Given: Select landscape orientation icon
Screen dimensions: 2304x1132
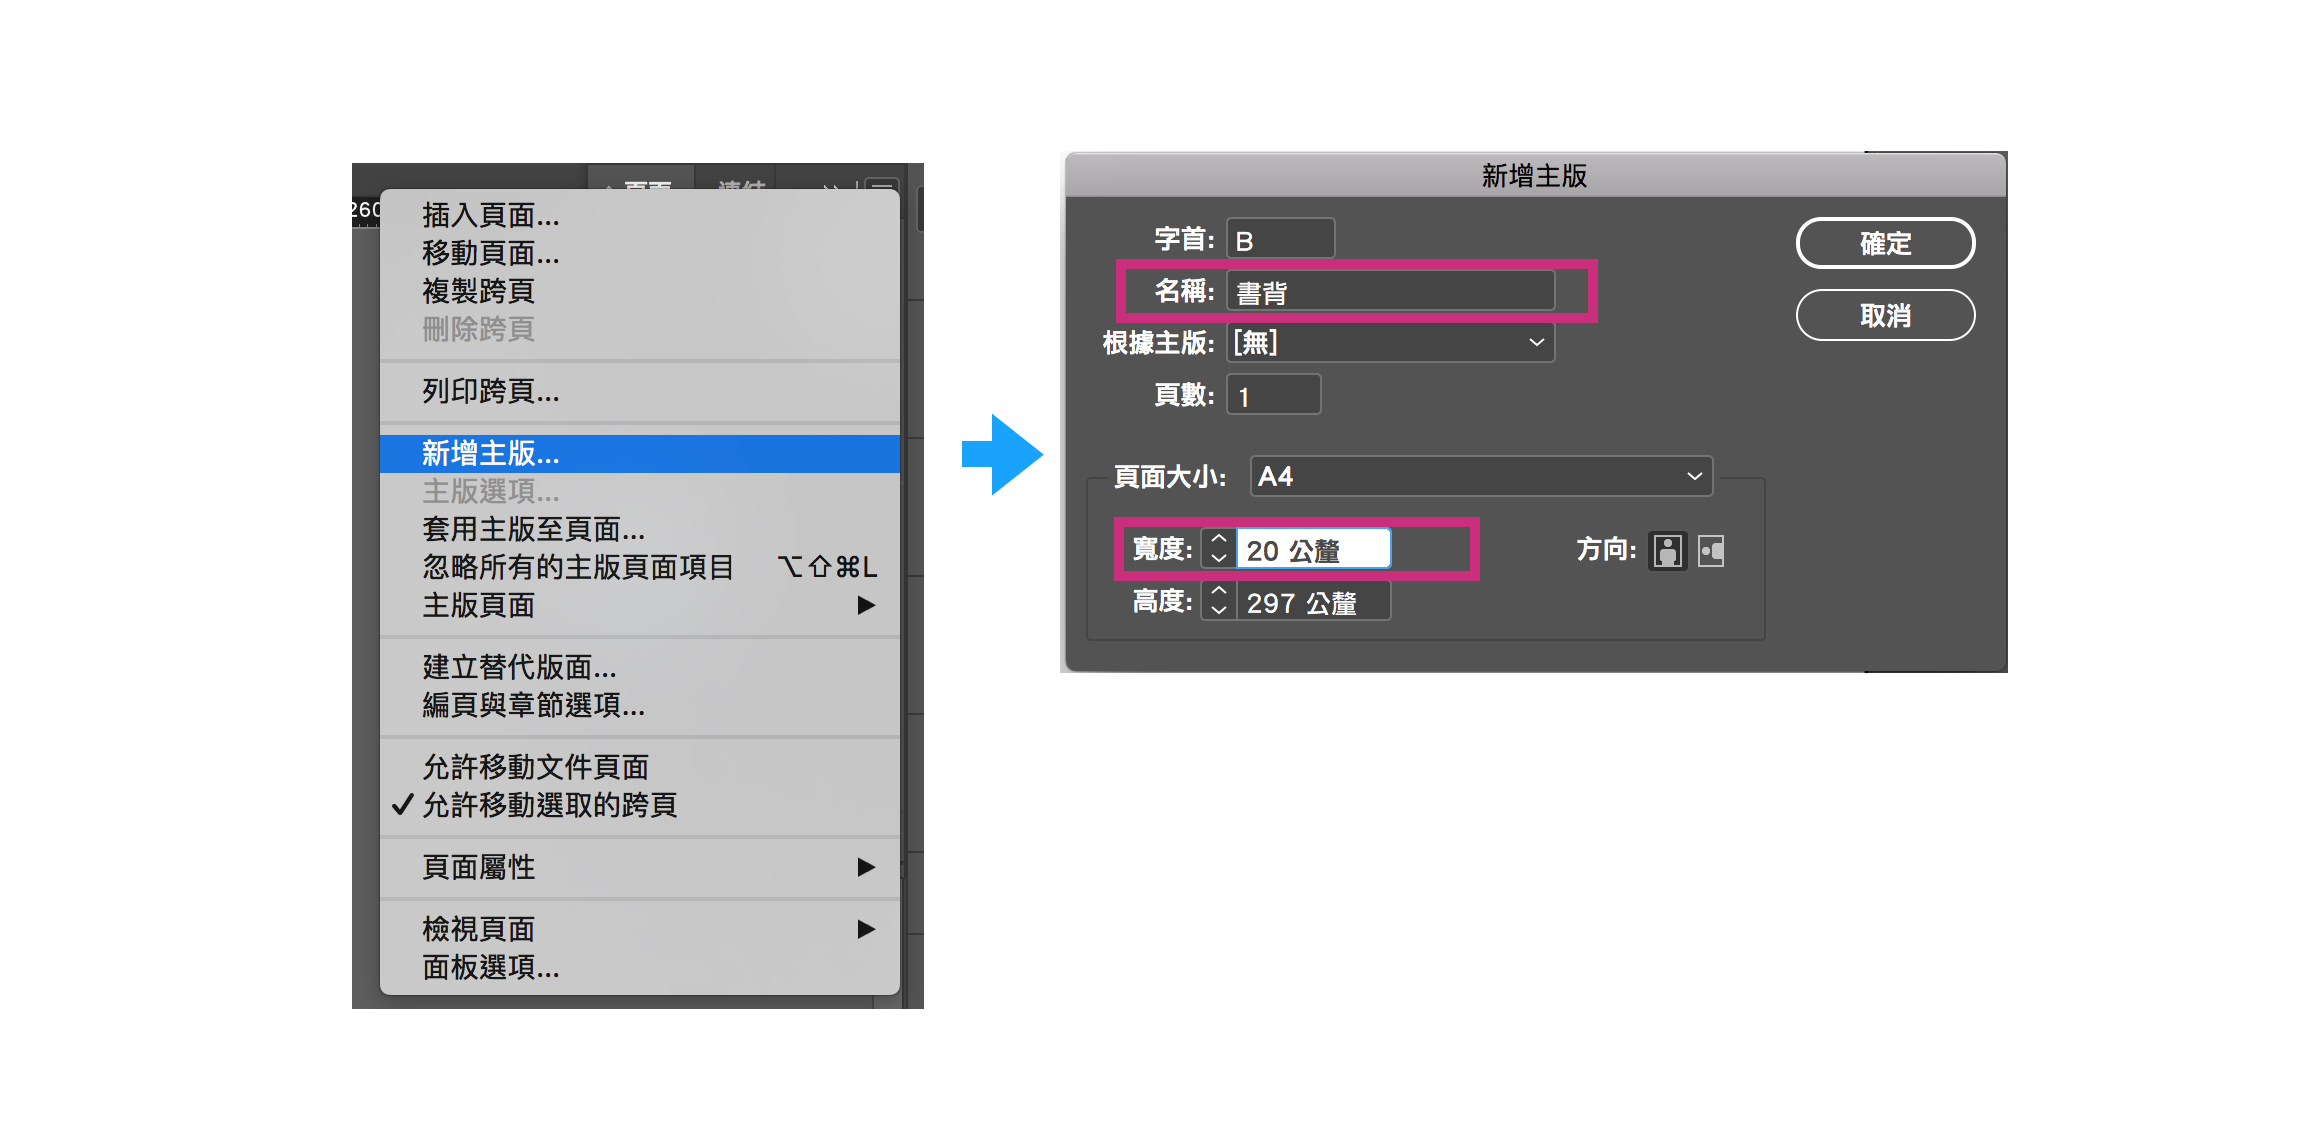Looking at the screenshot, I should [x=1711, y=551].
